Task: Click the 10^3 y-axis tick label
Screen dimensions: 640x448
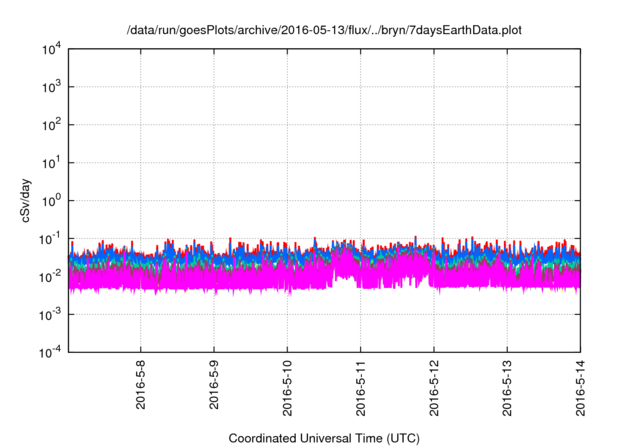Action: coord(51,87)
